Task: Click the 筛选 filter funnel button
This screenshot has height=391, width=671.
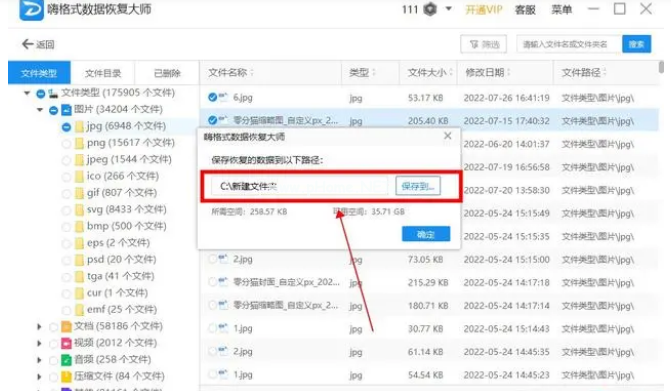Action: (x=484, y=44)
